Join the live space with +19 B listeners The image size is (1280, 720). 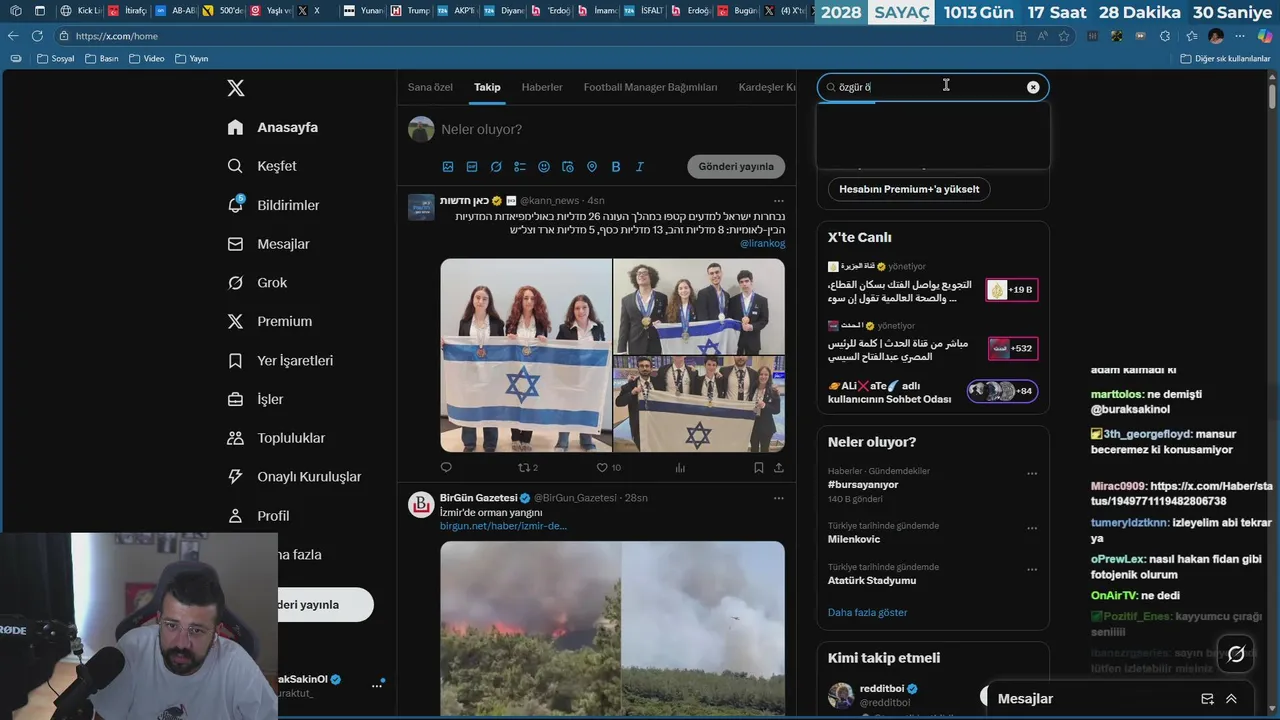[x=1011, y=290]
